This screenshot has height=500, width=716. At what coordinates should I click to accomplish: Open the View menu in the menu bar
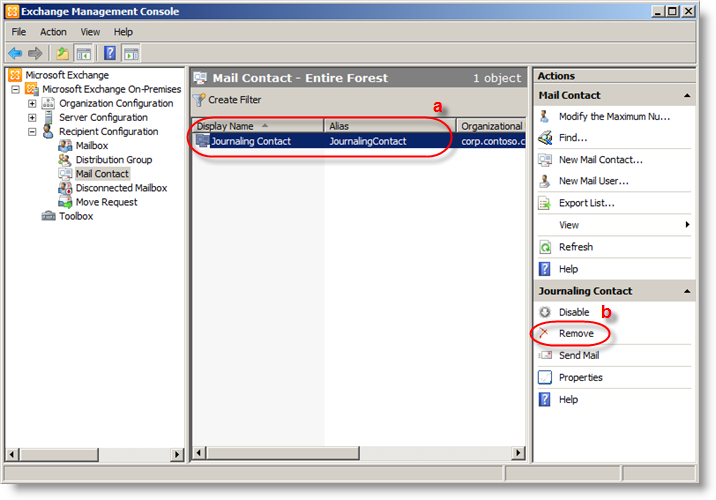click(x=90, y=32)
